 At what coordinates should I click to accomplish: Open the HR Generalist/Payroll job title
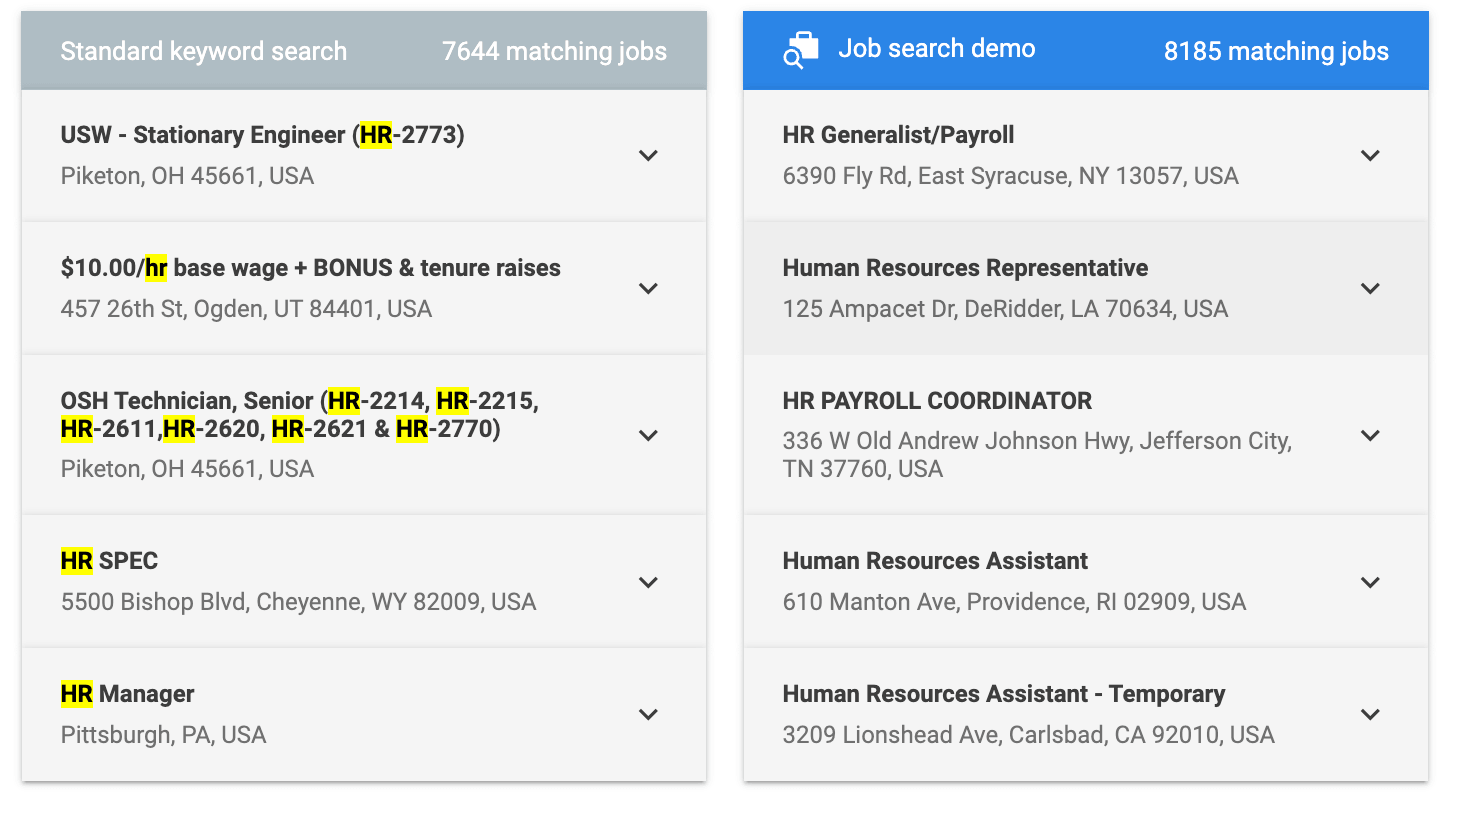[898, 135]
